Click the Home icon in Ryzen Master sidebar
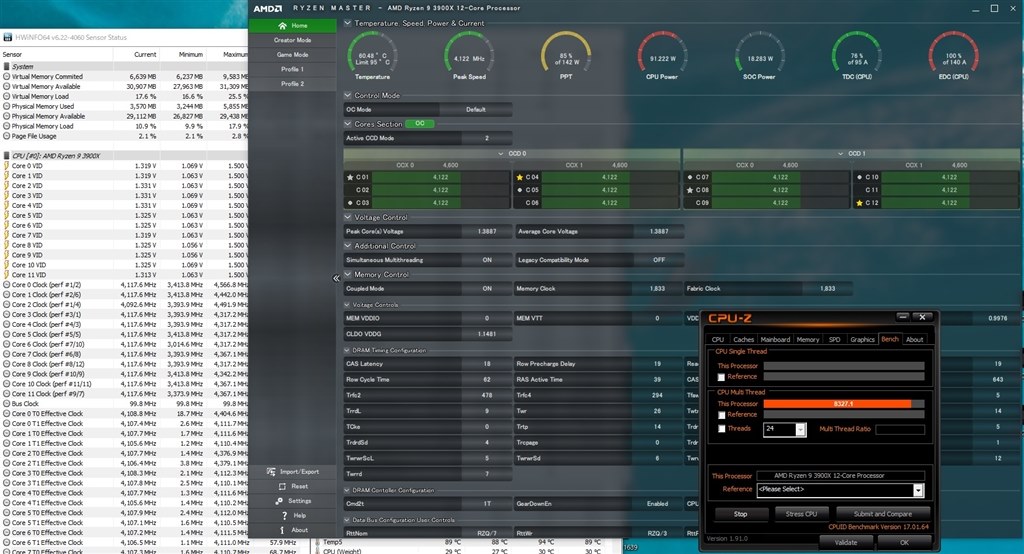 click(x=282, y=25)
